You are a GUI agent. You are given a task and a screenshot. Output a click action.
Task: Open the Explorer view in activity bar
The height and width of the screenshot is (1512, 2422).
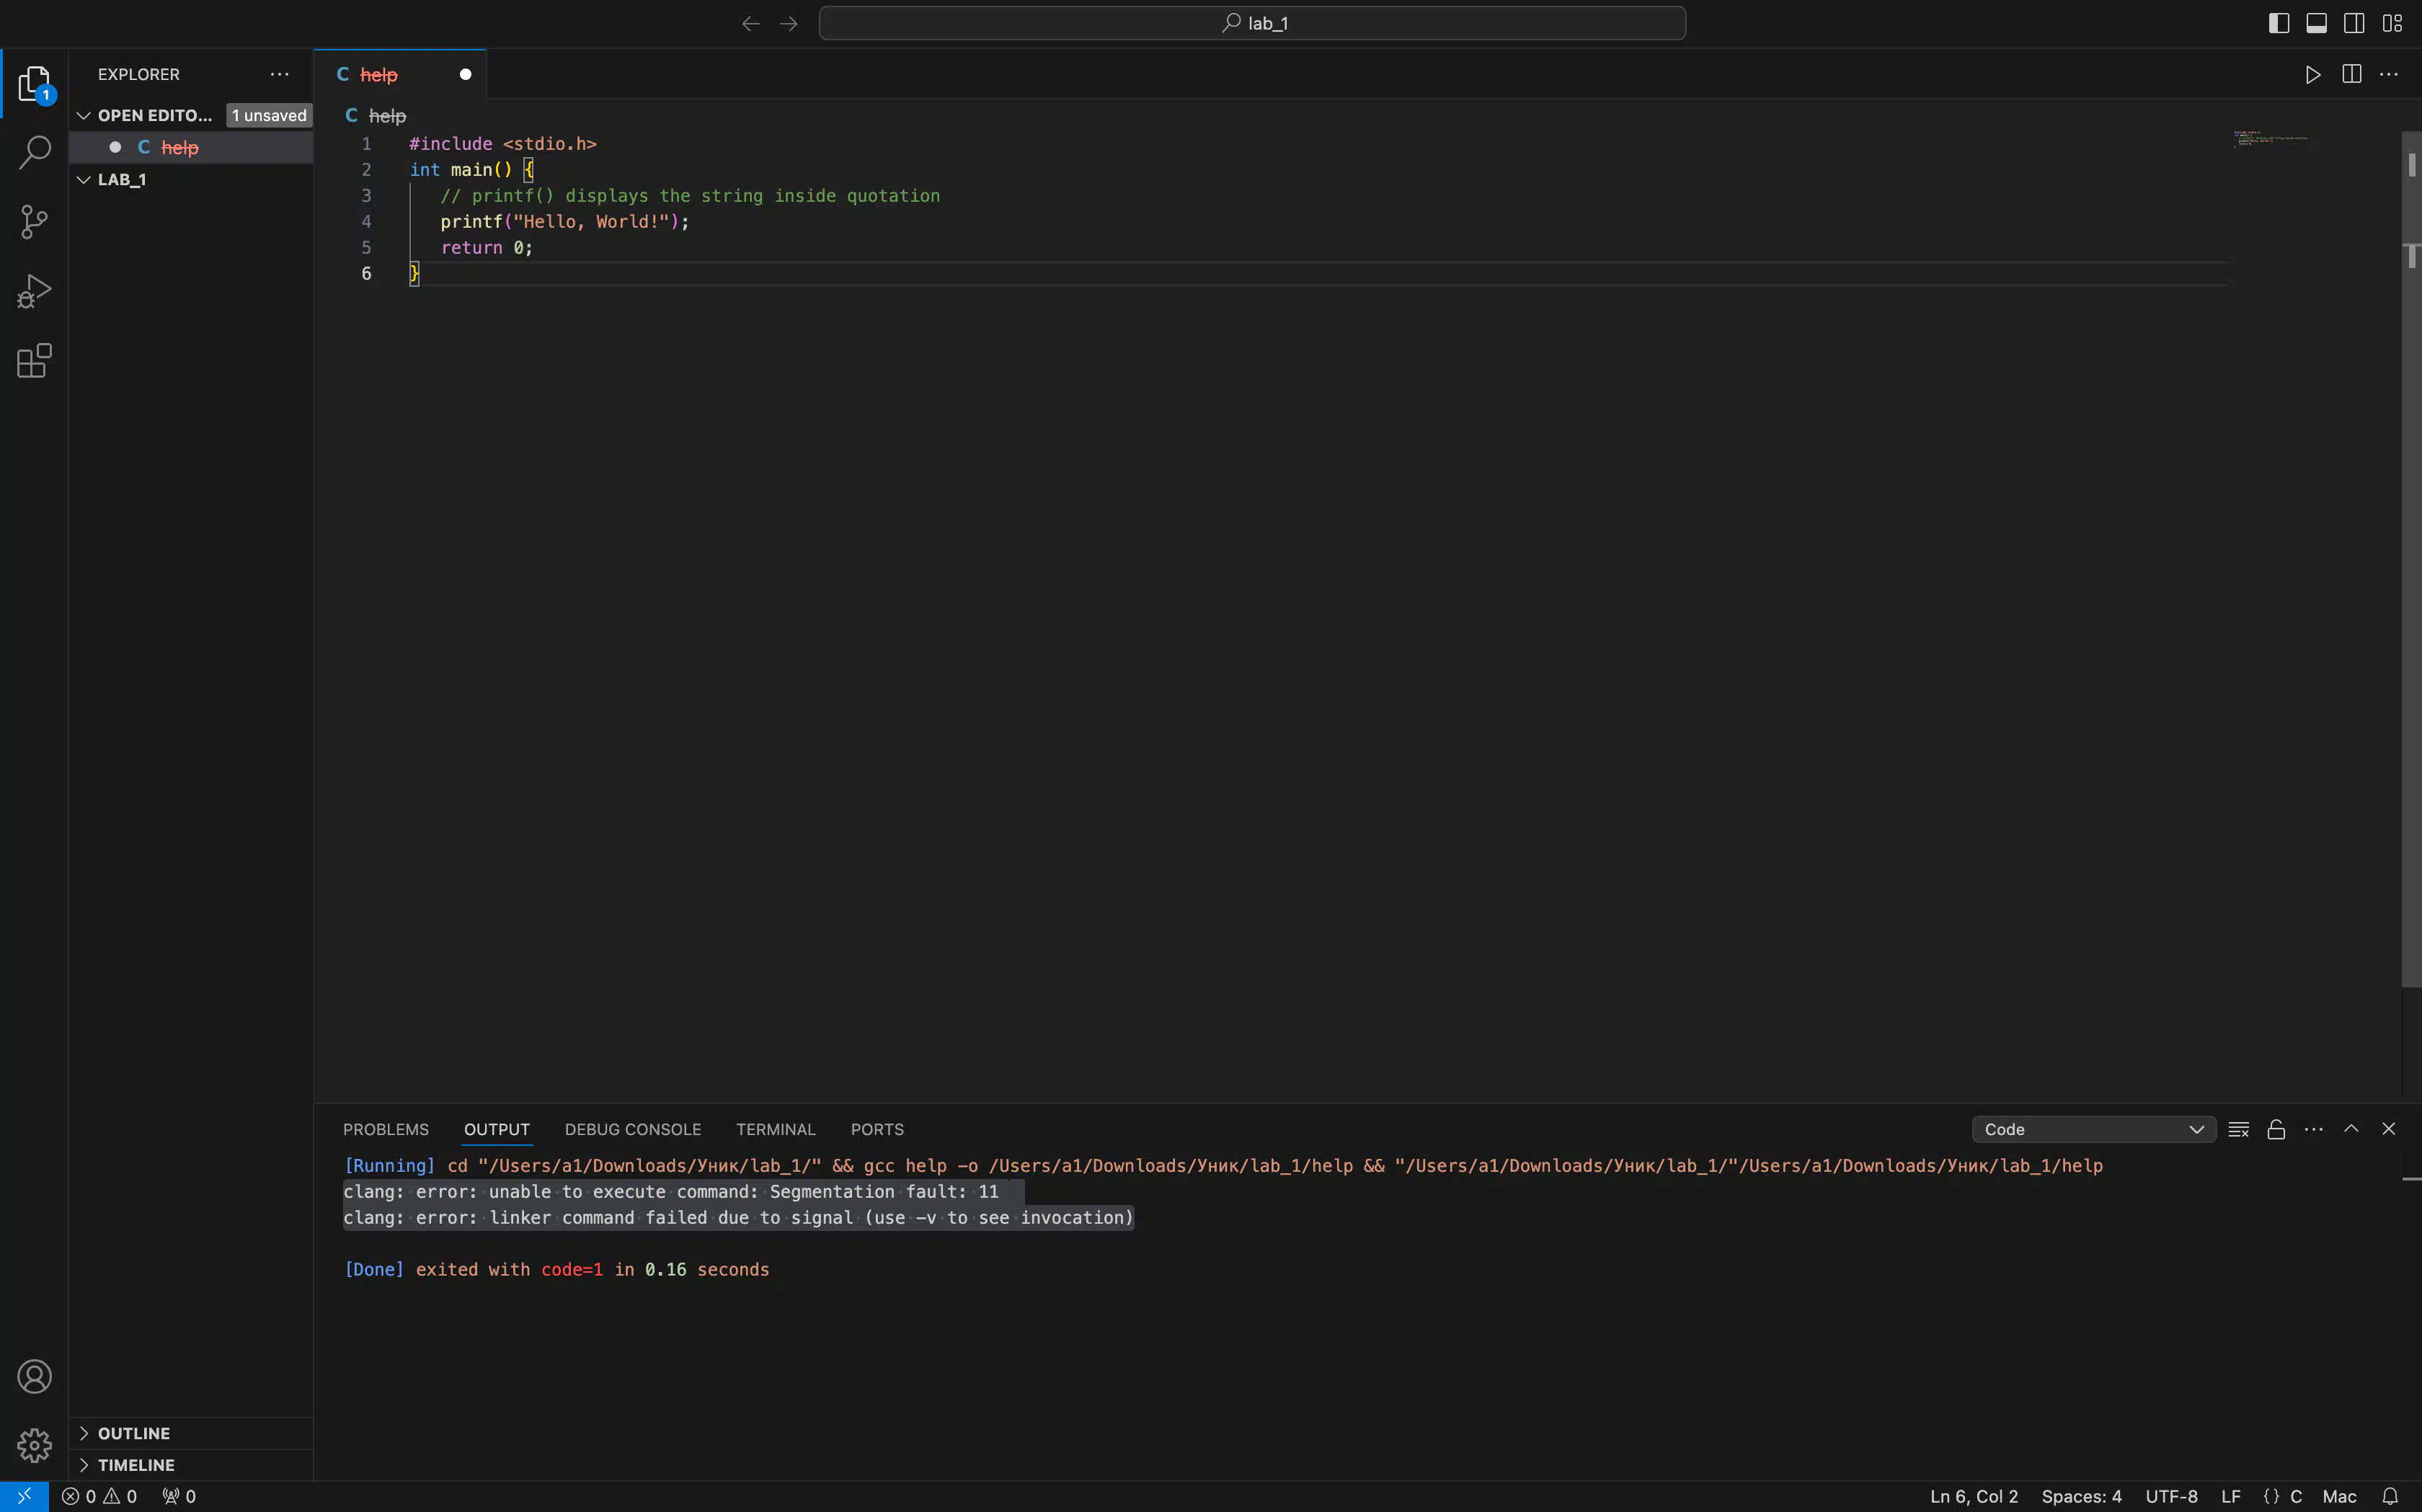coord(34,84)
